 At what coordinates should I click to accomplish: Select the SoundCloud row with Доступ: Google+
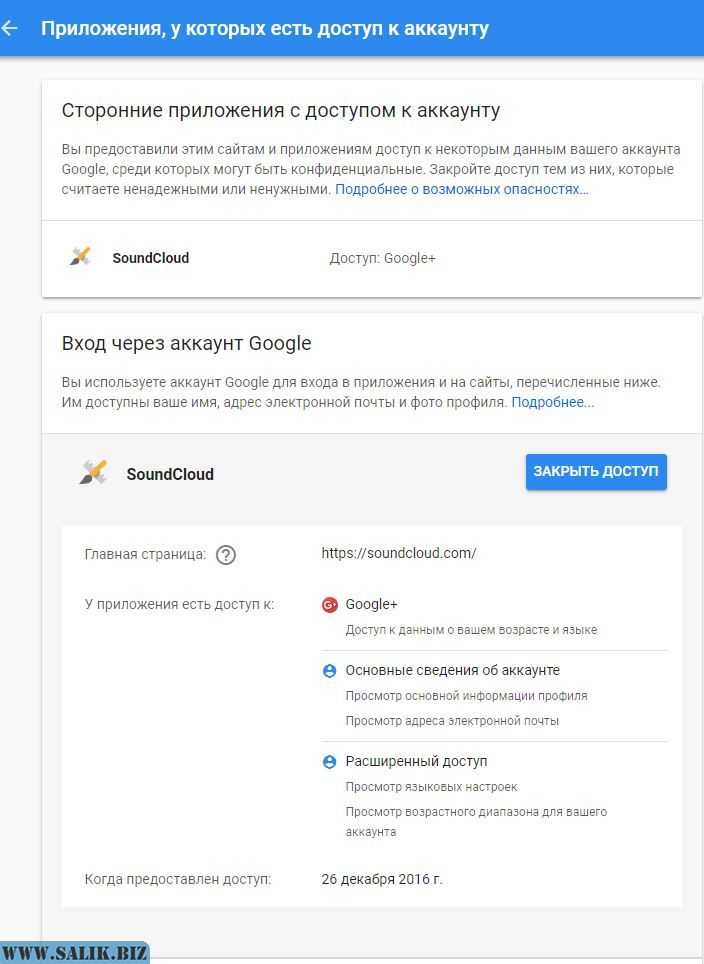tap(373, 258)
